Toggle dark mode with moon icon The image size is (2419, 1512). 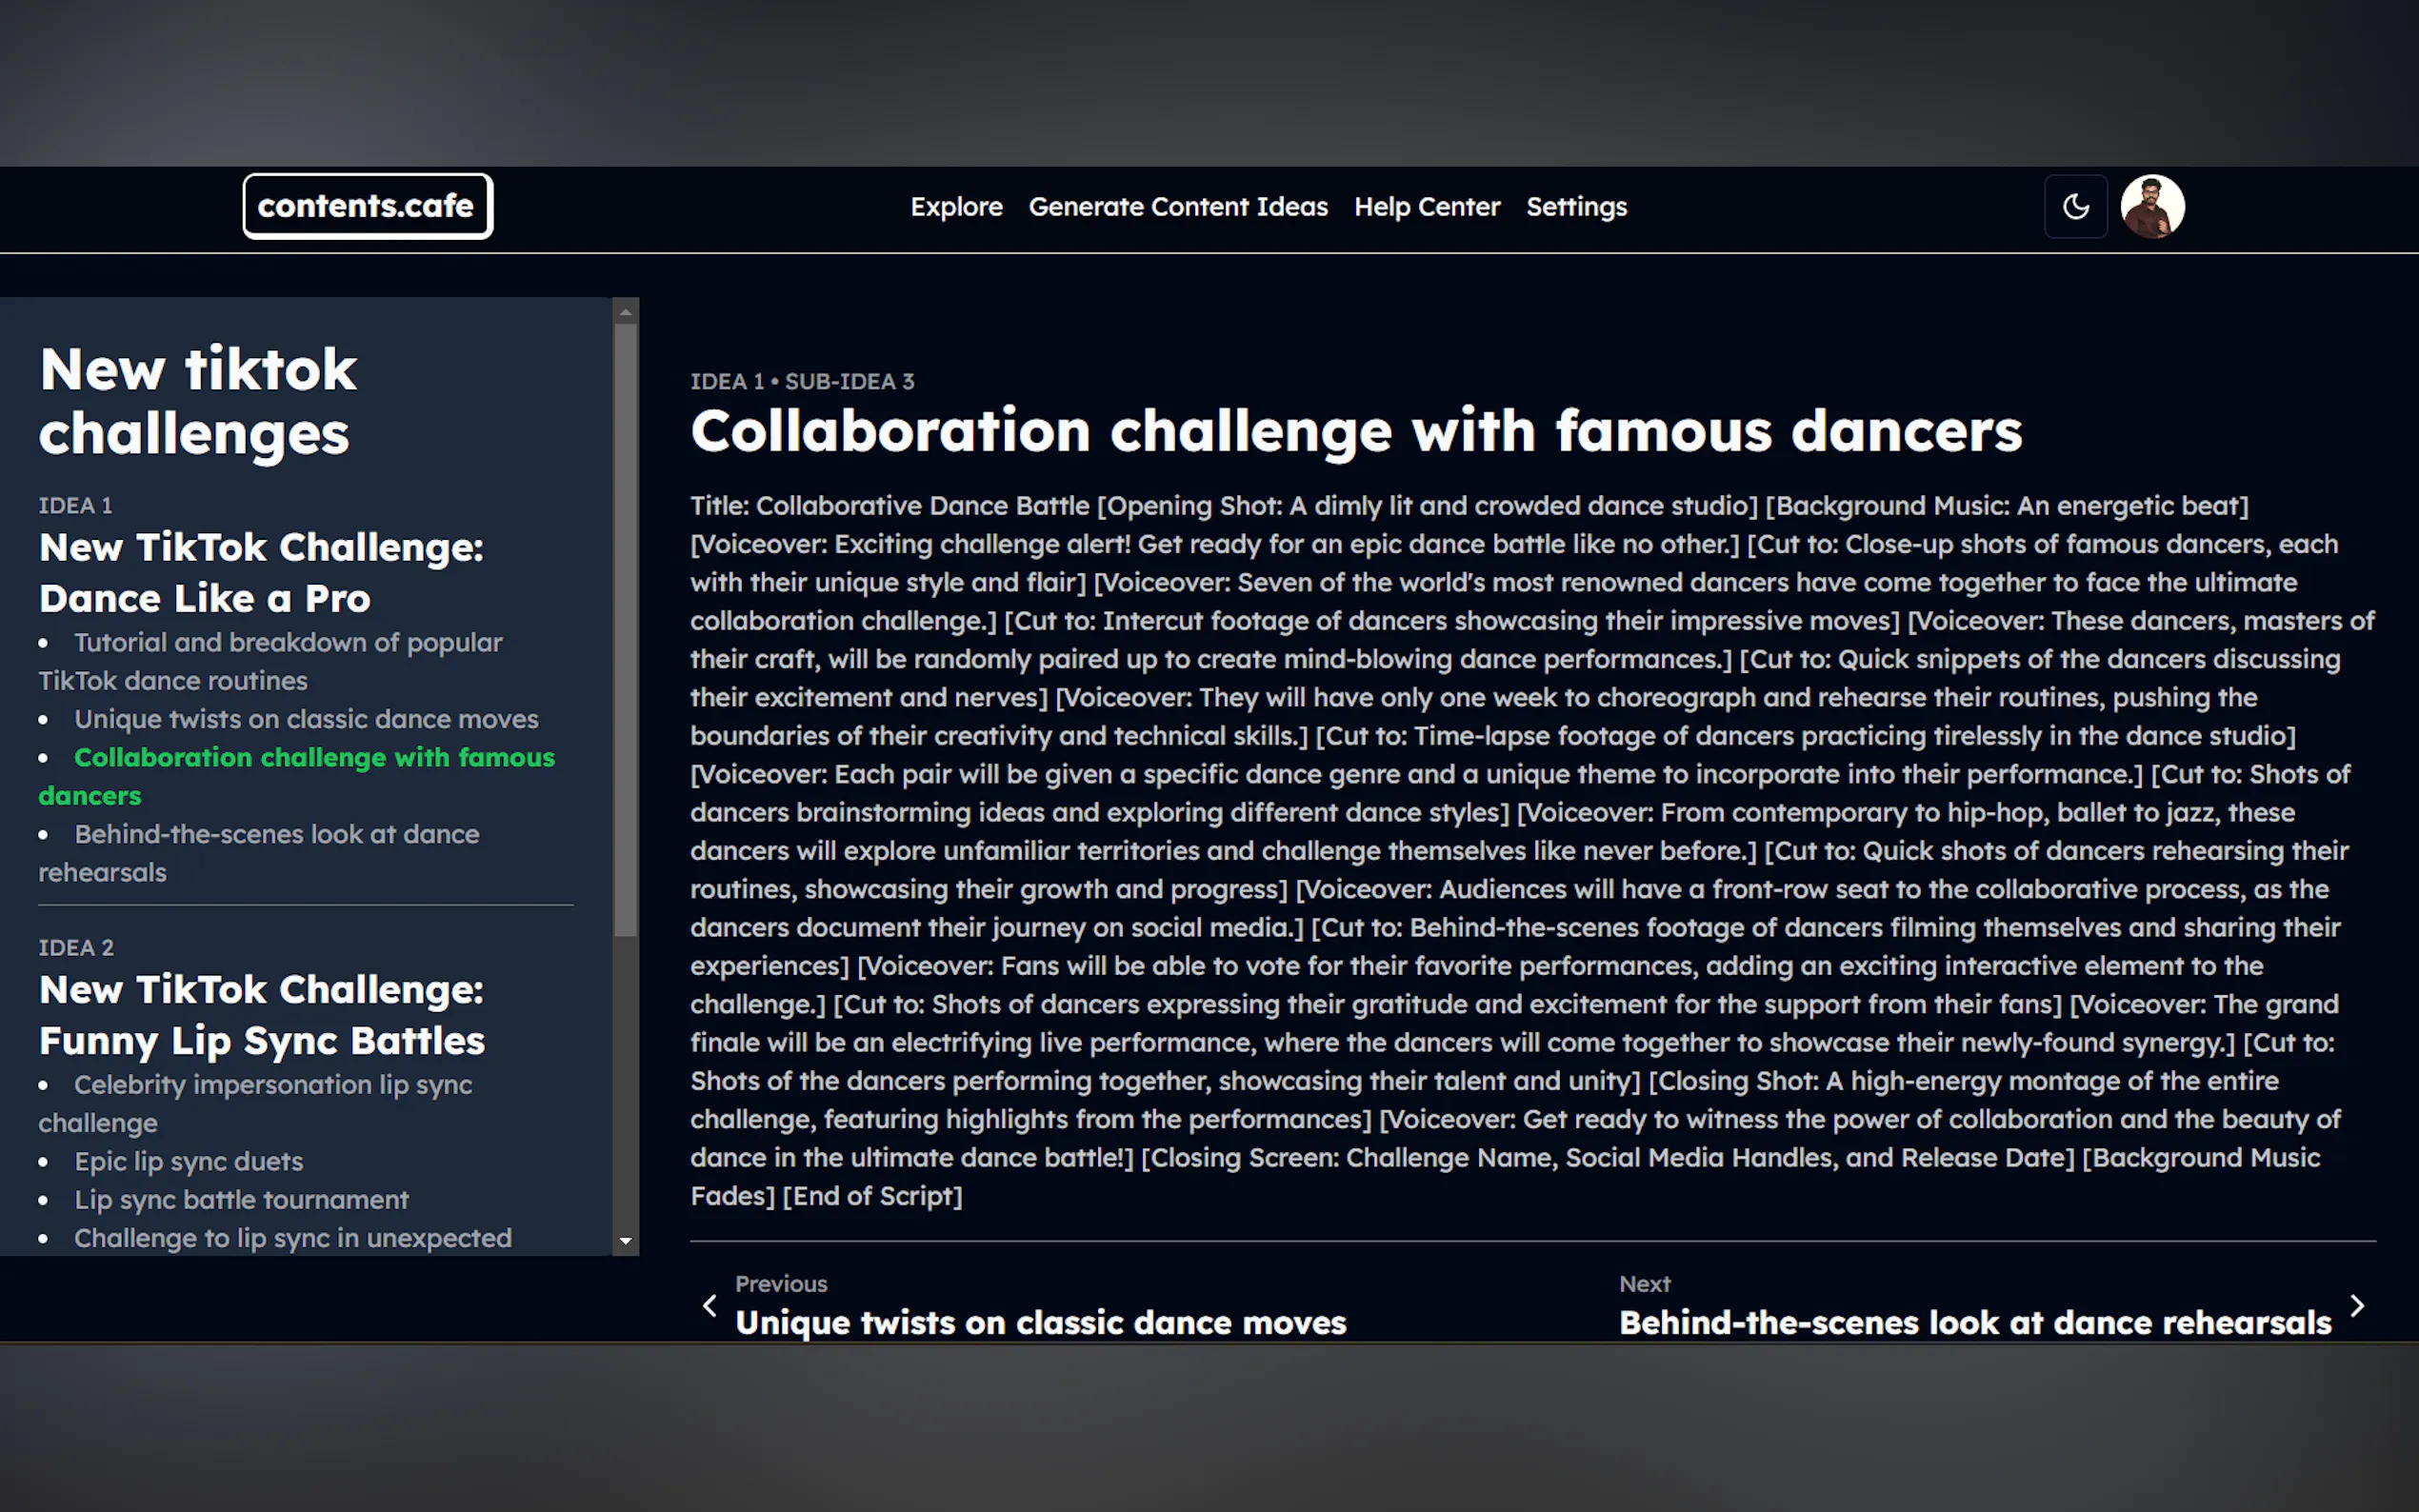2075,207
